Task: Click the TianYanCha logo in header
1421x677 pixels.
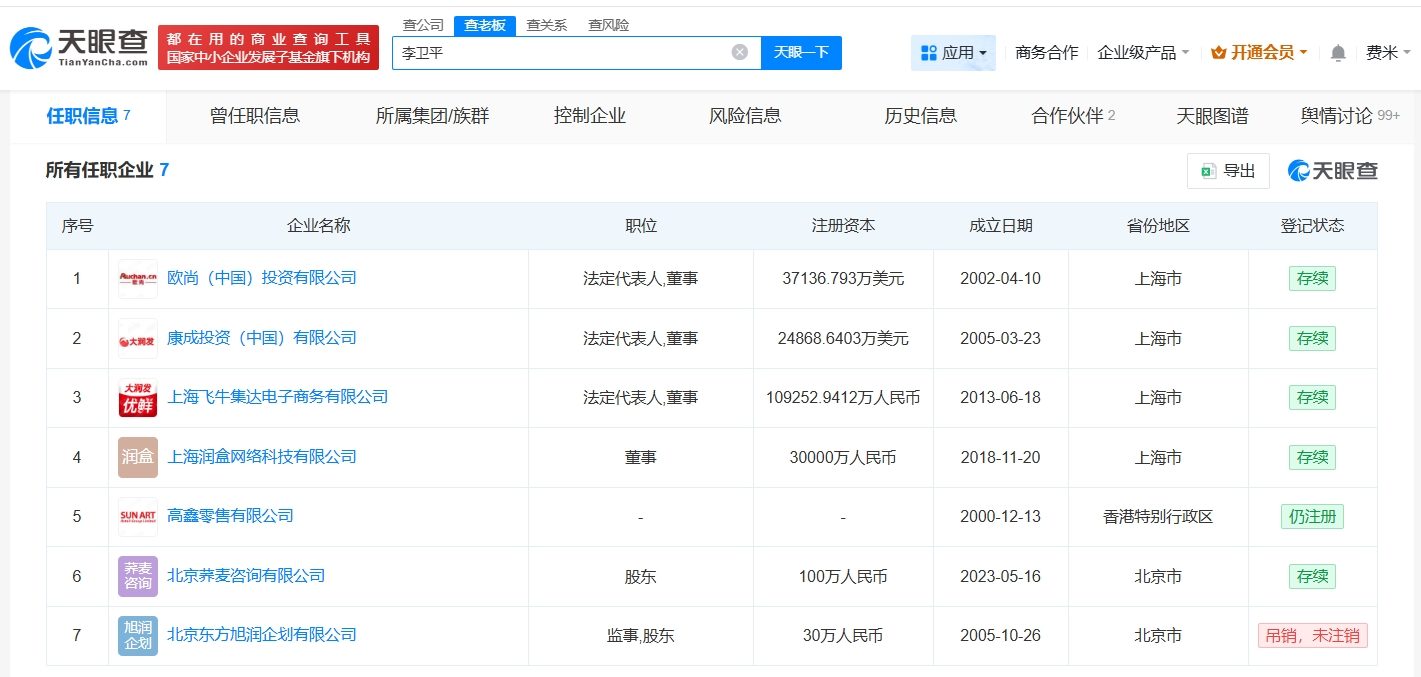Action: point(78,47)
